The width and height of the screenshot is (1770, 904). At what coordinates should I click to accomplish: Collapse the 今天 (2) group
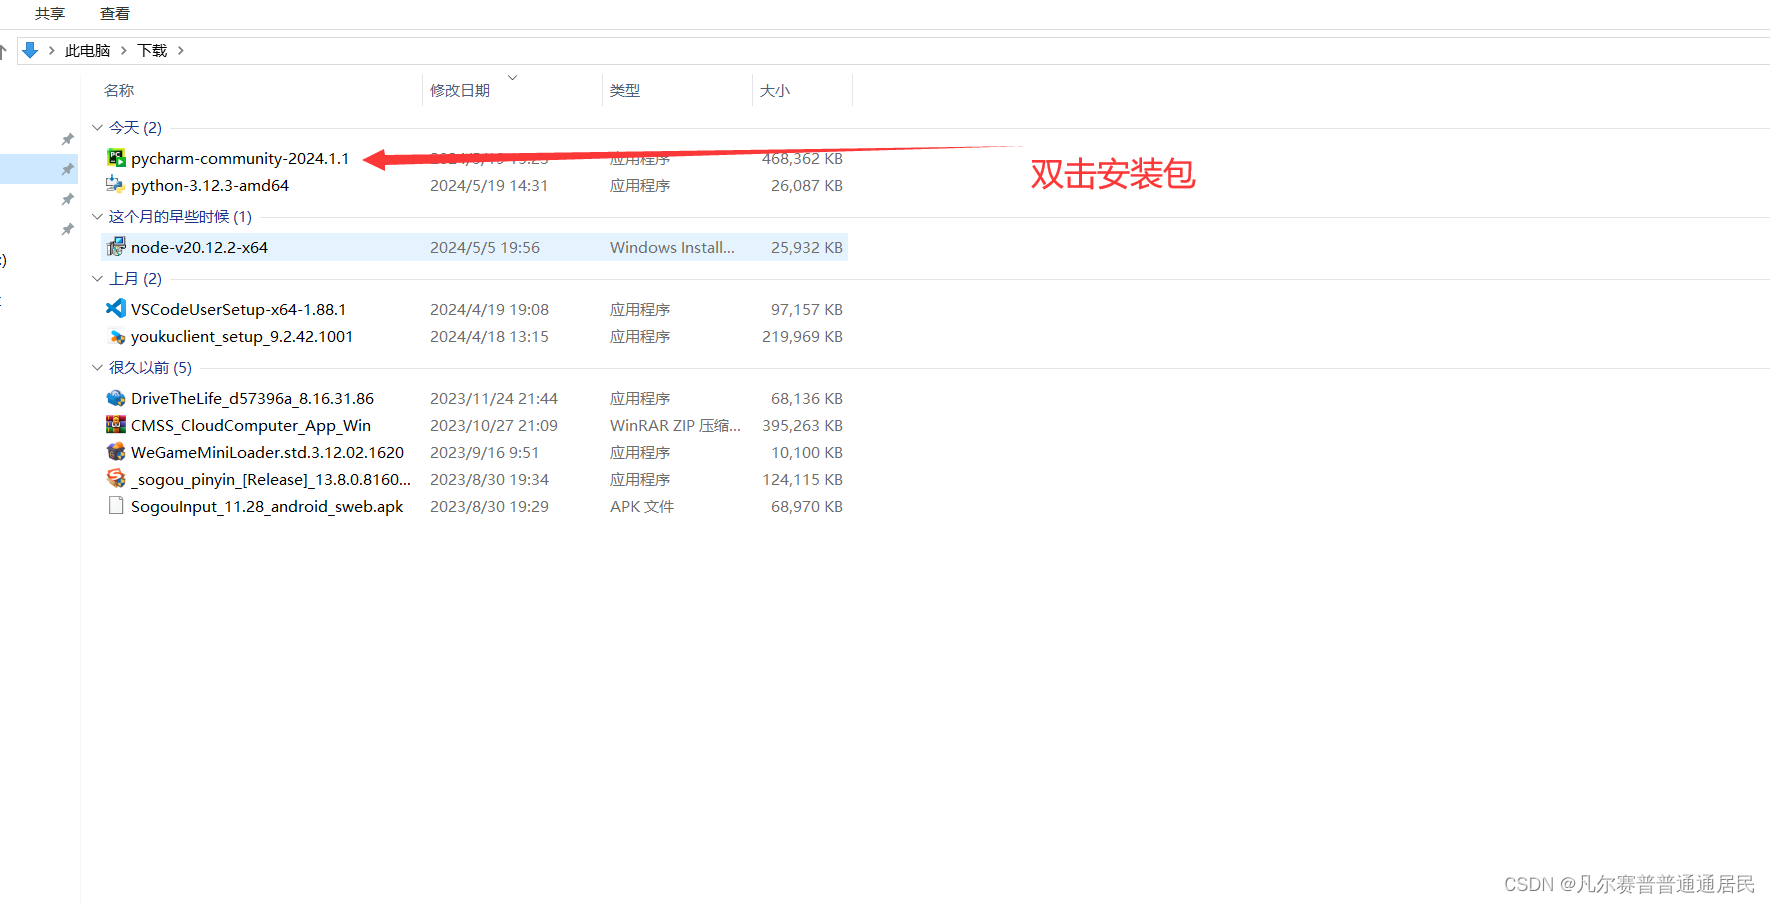[97, 128]
